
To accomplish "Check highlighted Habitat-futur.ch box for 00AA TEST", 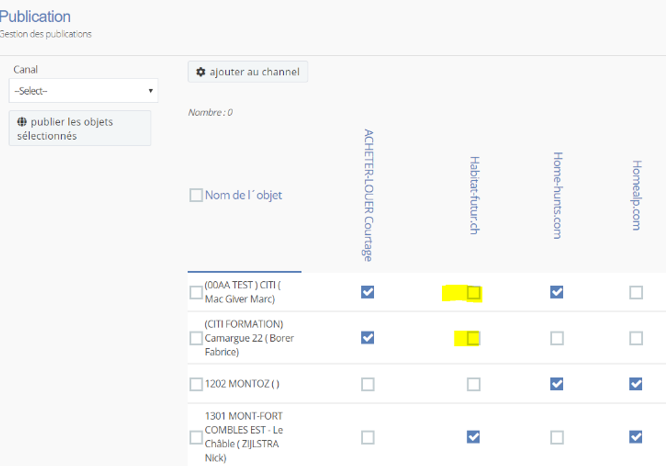I will (x=474, y=293).
